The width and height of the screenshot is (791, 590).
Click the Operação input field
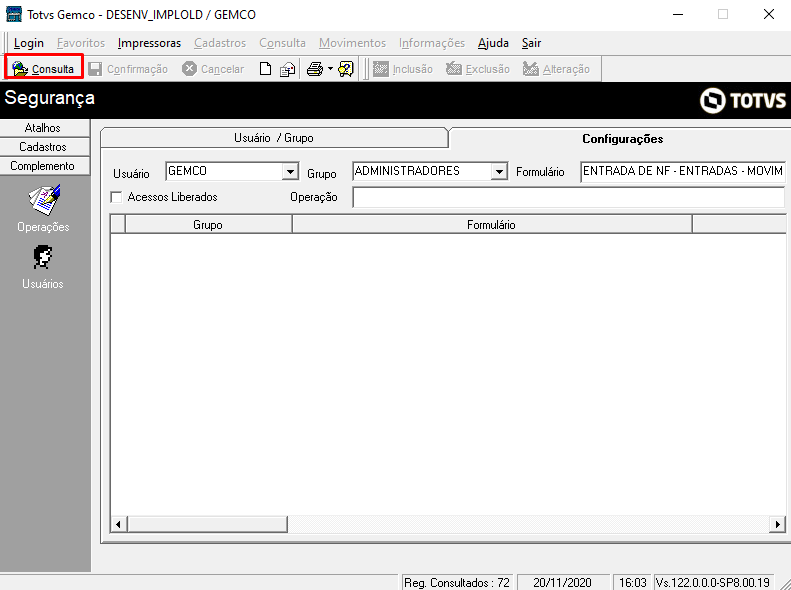(569, 197)
